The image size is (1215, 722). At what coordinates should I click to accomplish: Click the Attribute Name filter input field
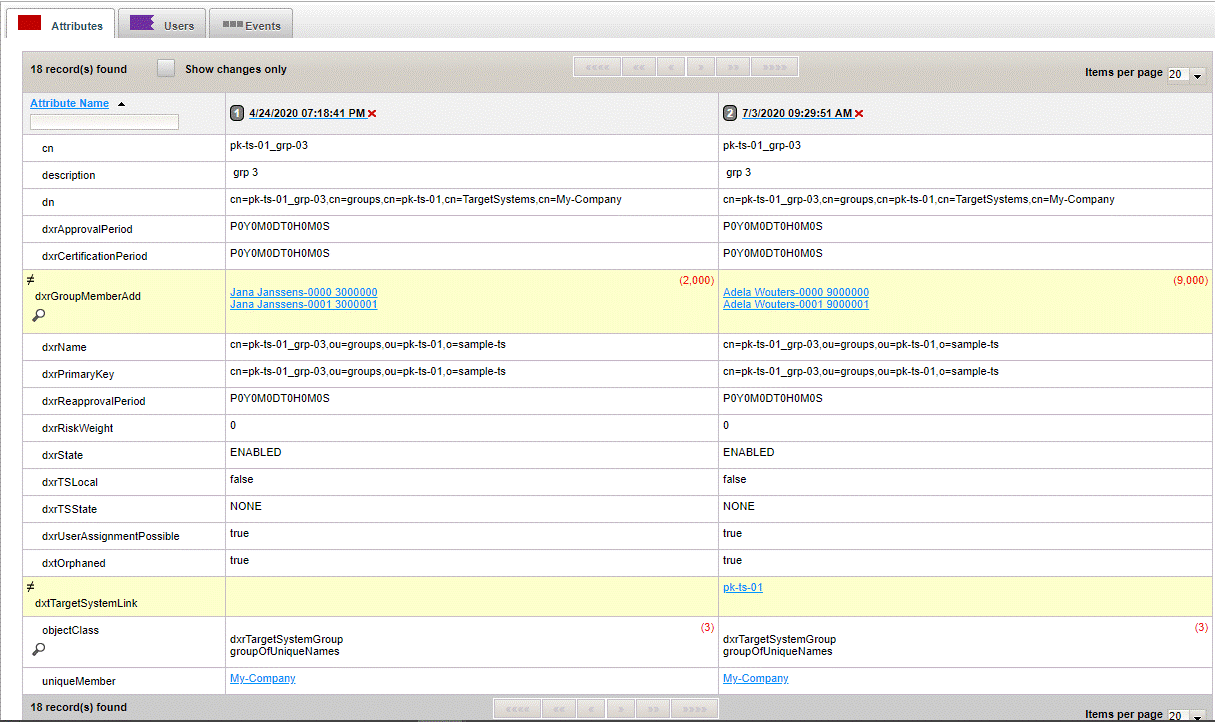click(x=104, y=122)
